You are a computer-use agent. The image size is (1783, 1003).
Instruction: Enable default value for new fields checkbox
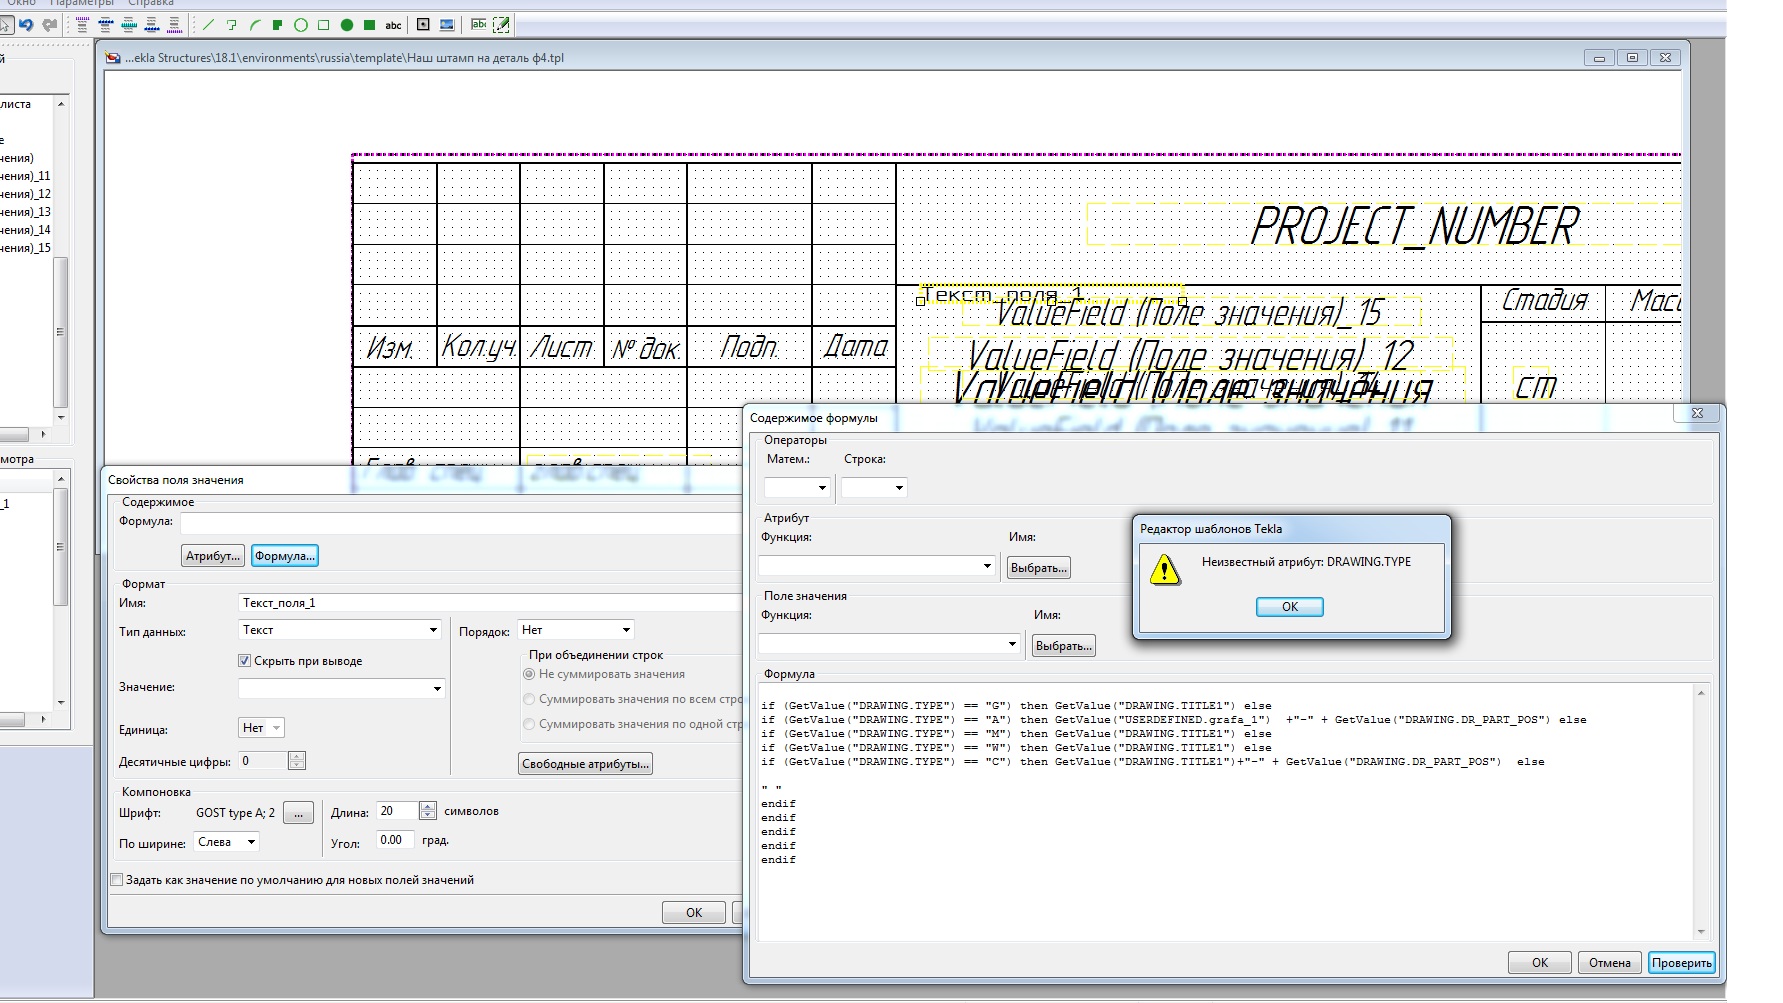(117, 880)
